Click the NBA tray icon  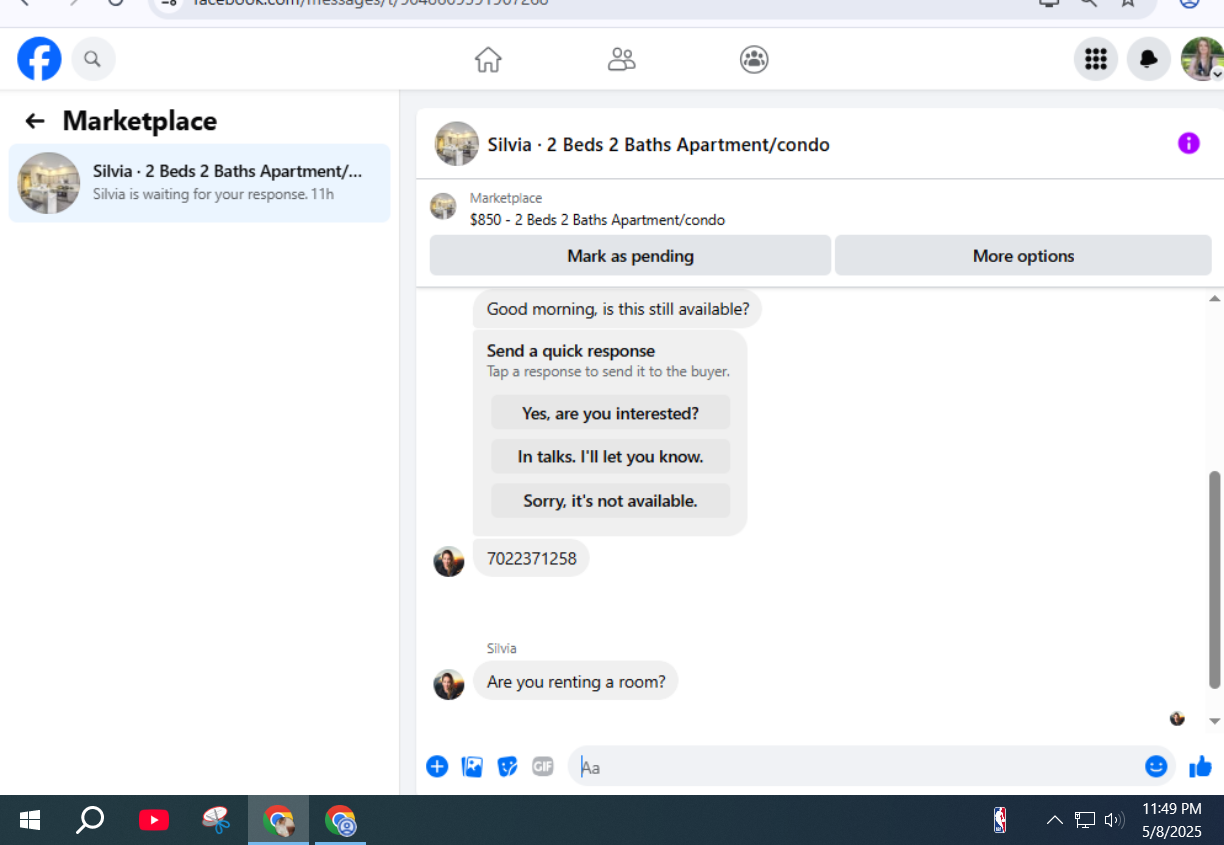(x=1000, y=821)
